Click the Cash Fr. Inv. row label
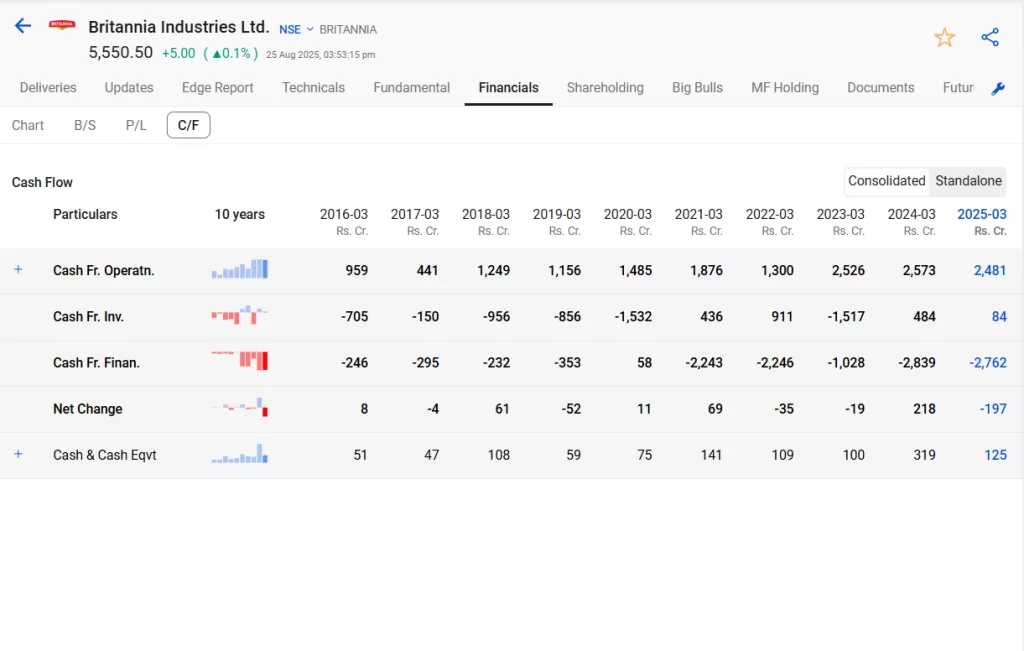Screen dimensions: 1024x651 click(x=88, y=317)
